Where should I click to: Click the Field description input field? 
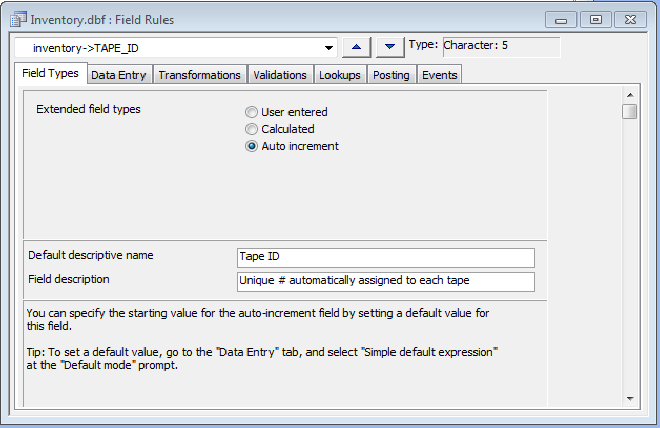click(x=386, y=282)
